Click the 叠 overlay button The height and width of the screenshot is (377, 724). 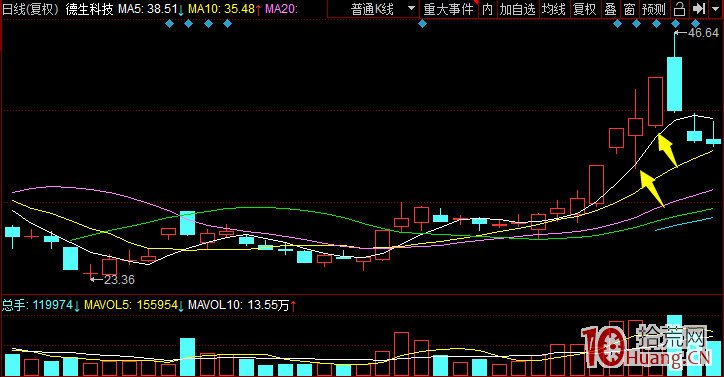[x=610, y=9]
